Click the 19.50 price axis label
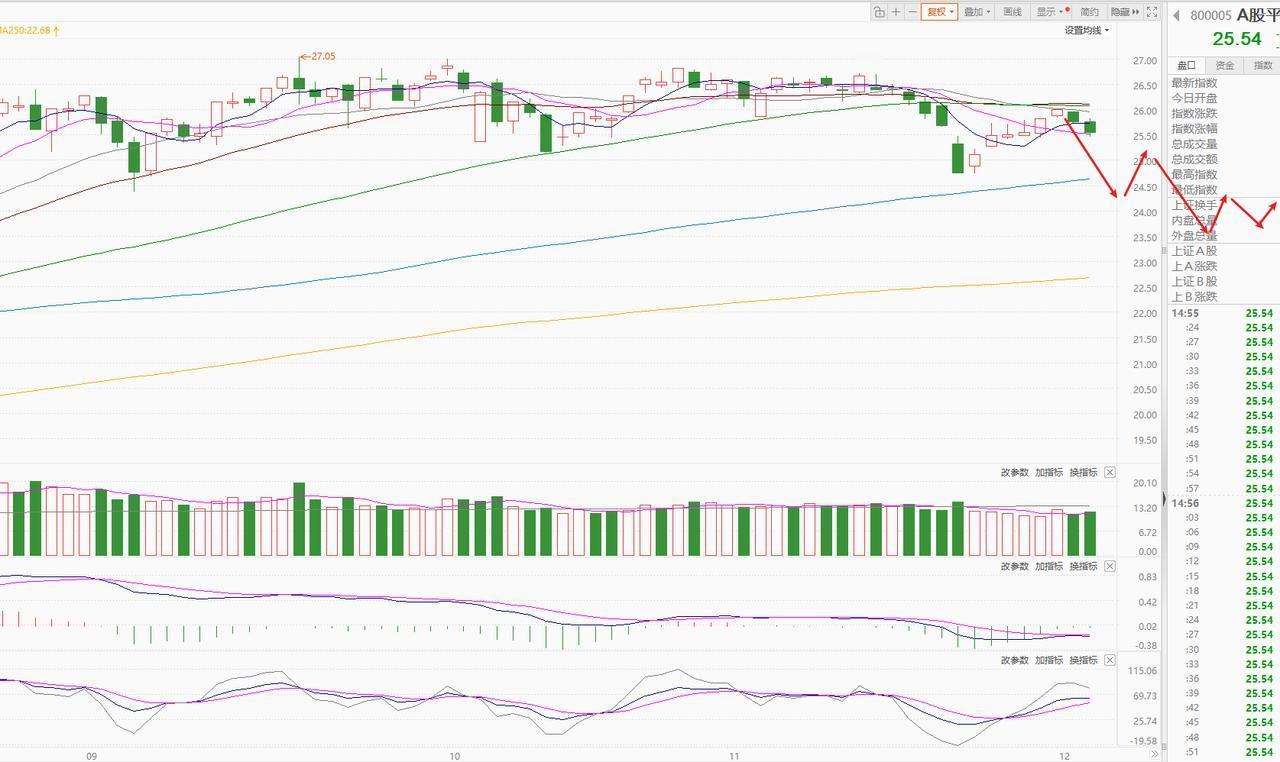1280x762 pixels. (1145, 440)
